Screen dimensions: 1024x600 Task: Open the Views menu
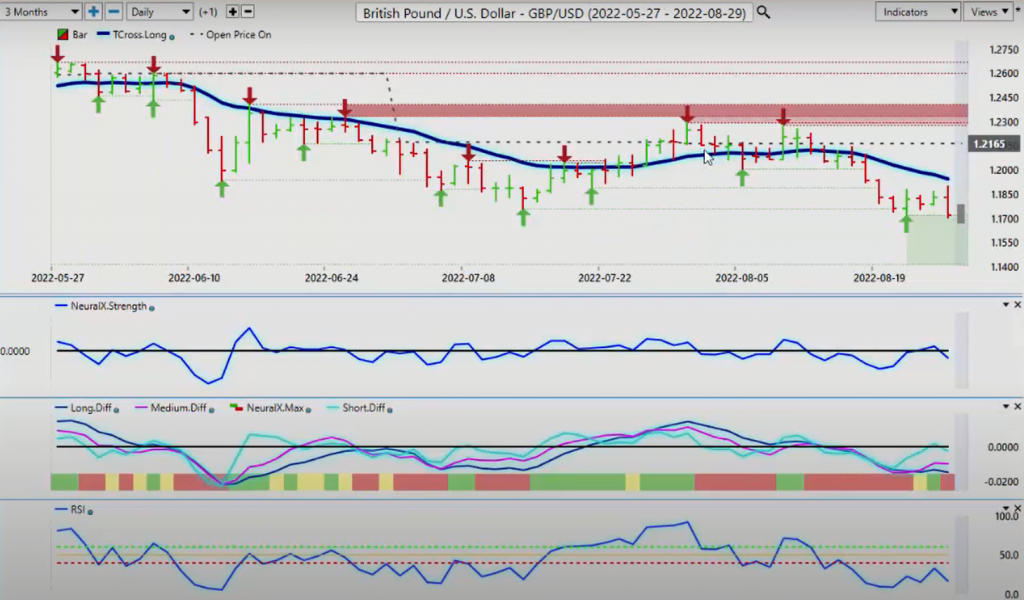[989, 12]
